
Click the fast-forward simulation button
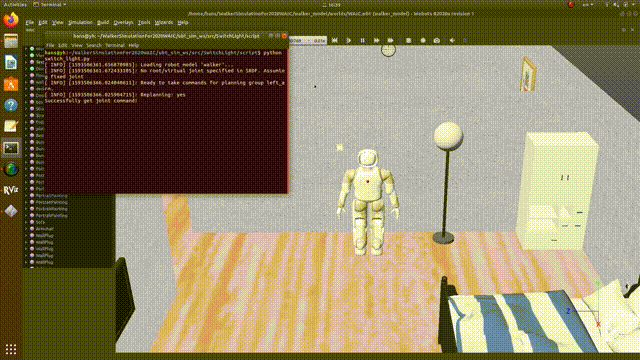click(x=376, y=40)
